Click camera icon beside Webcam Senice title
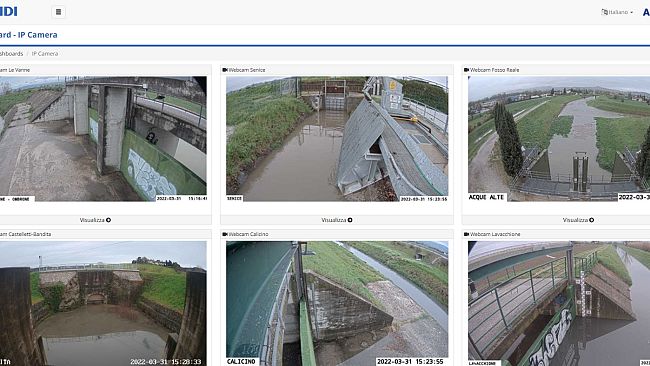This screenshot has width=650, height=366. click(225, 70)
